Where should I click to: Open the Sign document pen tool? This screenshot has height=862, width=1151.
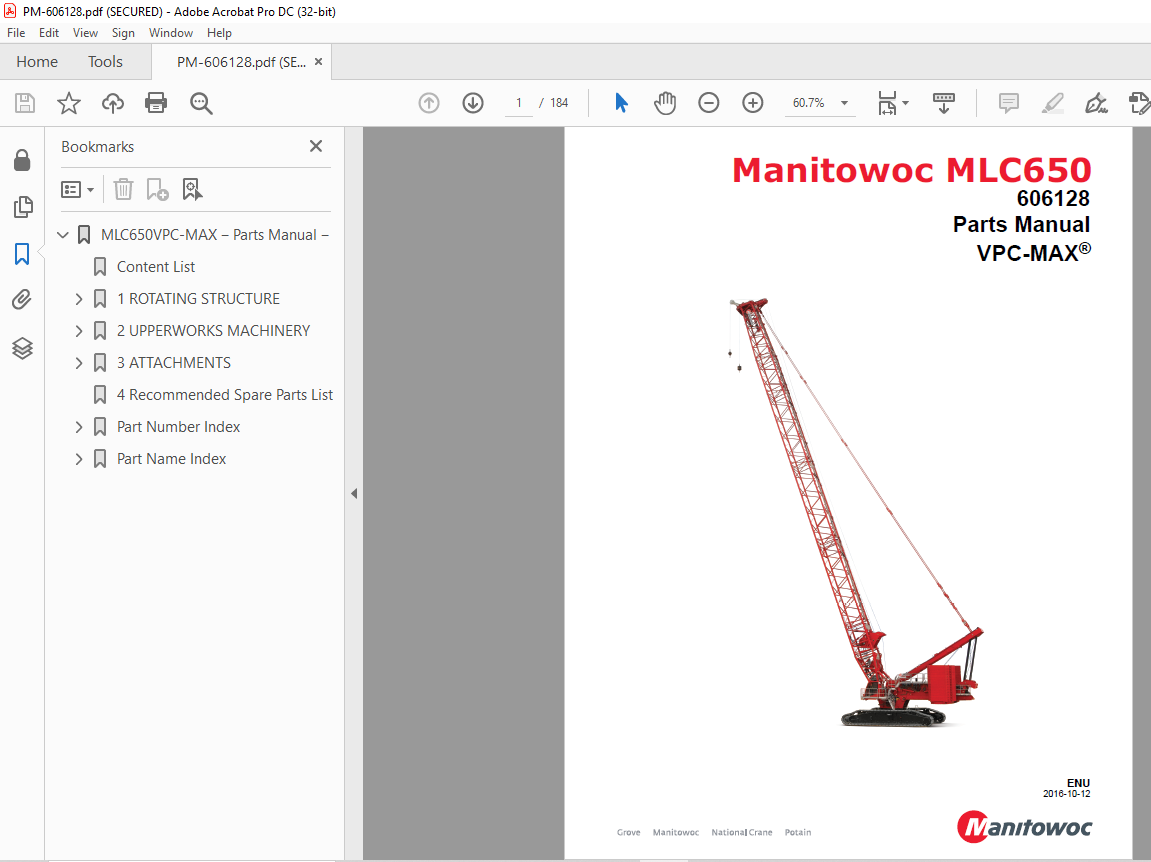tap(1096, 103)
